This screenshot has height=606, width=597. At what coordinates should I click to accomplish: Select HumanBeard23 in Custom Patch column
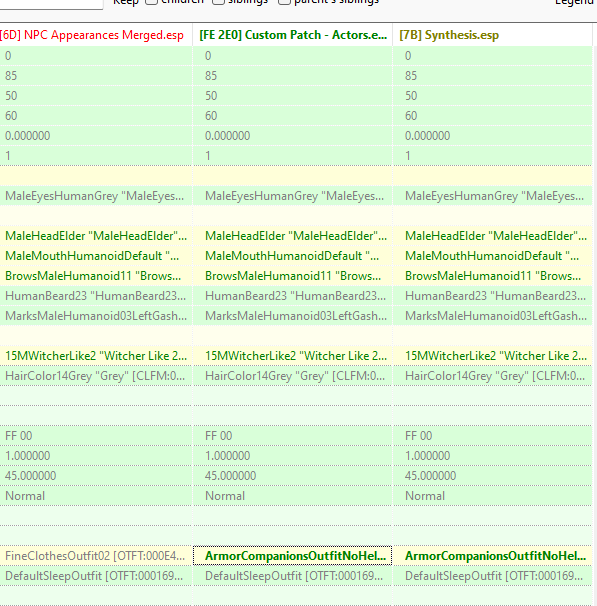tap(293, 296)
